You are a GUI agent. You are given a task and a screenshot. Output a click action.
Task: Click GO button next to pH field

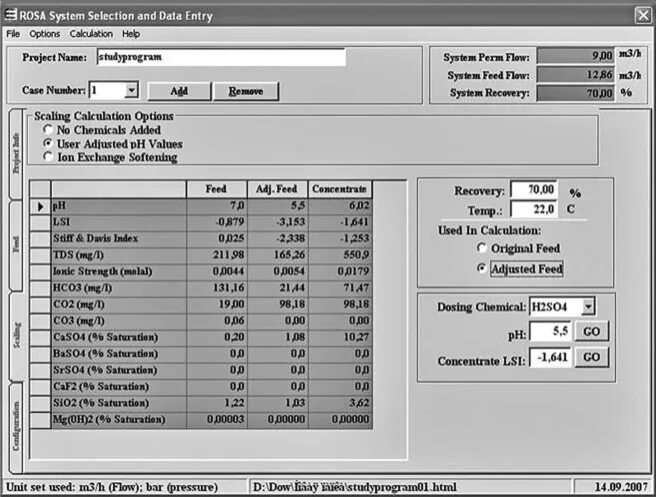[592, 332]
